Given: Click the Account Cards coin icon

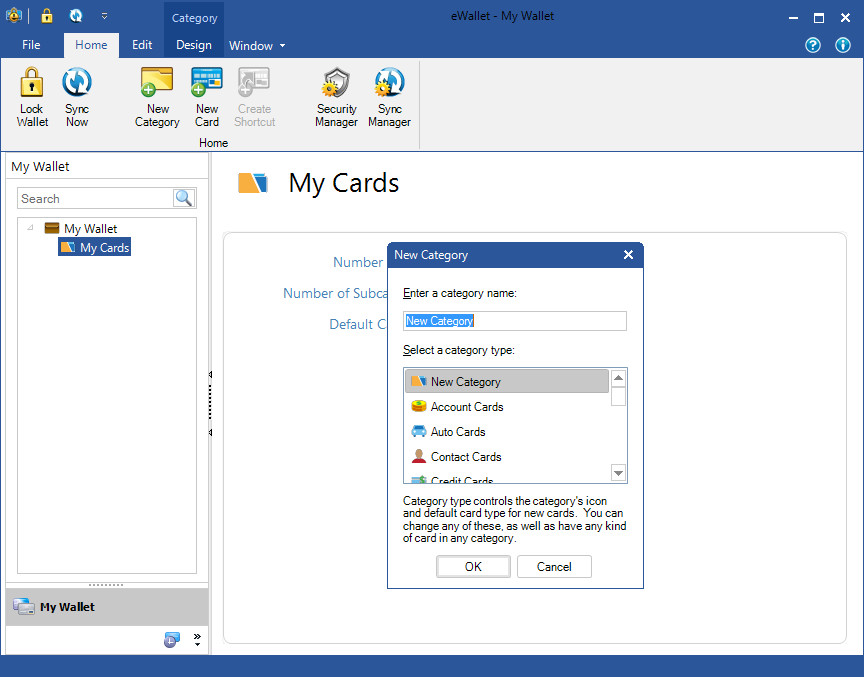Looking at the screenshot, I should pos(419,407).
